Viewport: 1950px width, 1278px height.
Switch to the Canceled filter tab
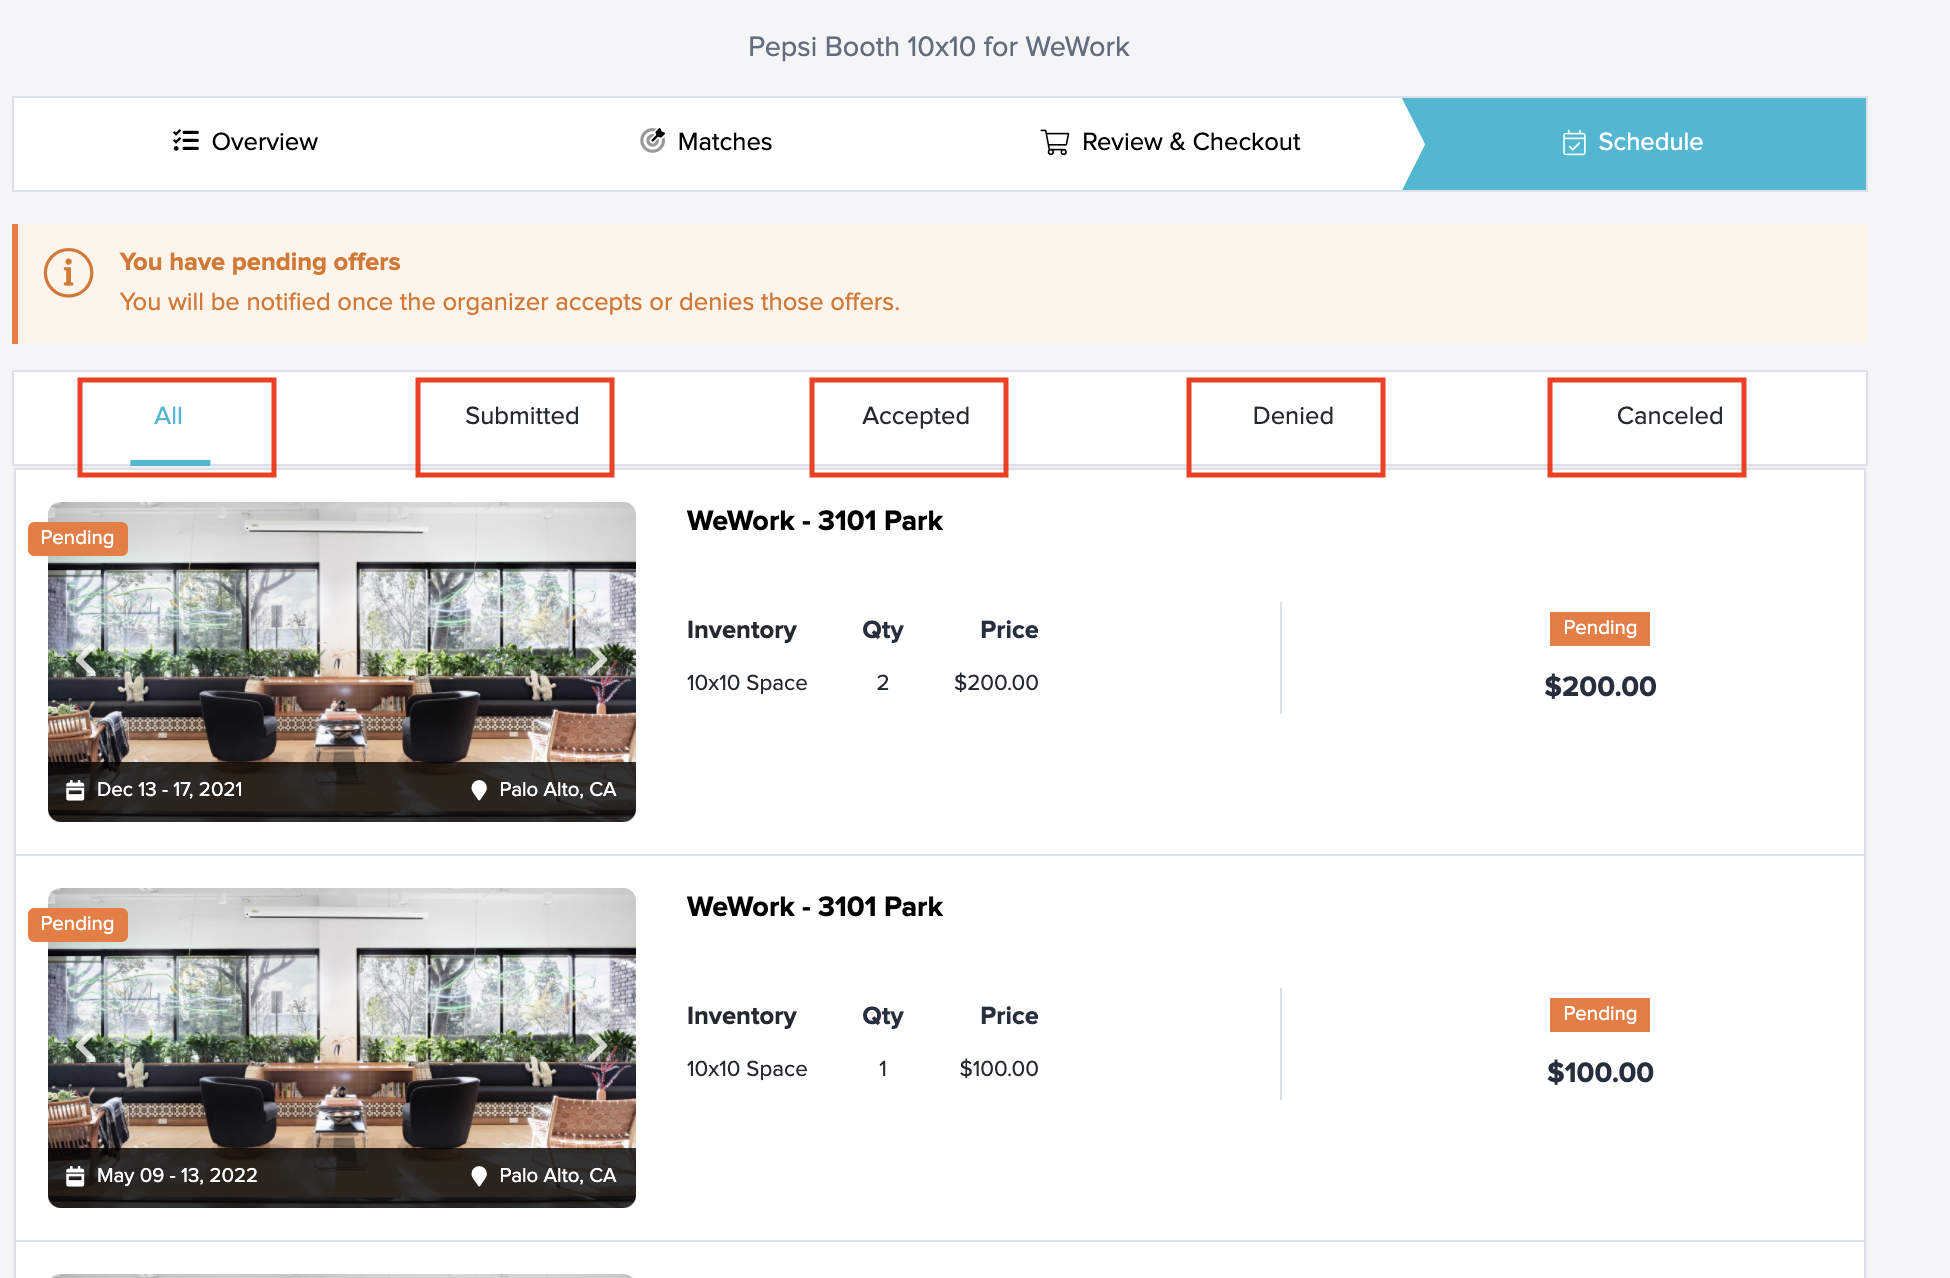1670,416
